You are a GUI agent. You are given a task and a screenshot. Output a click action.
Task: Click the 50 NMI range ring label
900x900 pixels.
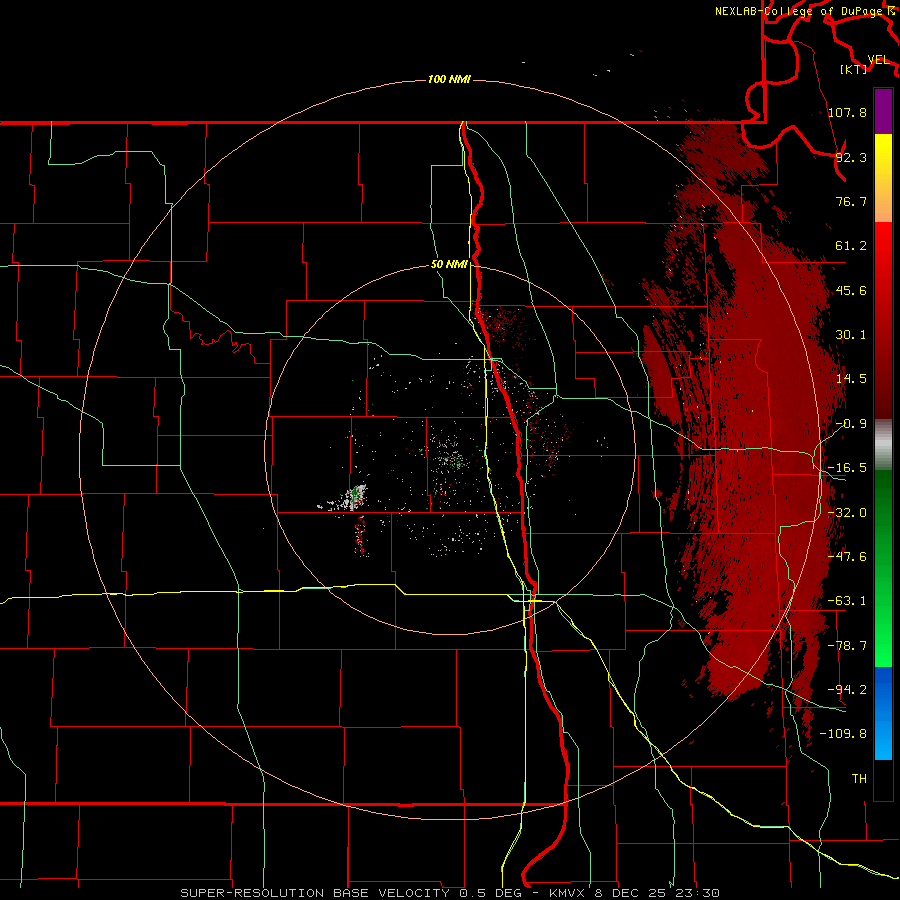tap(449, 265)
